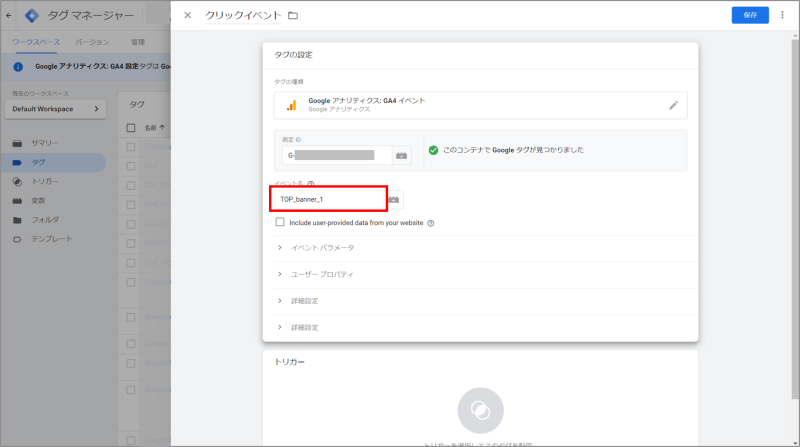Open variable picker beside event name field

[x=394, y=200]
